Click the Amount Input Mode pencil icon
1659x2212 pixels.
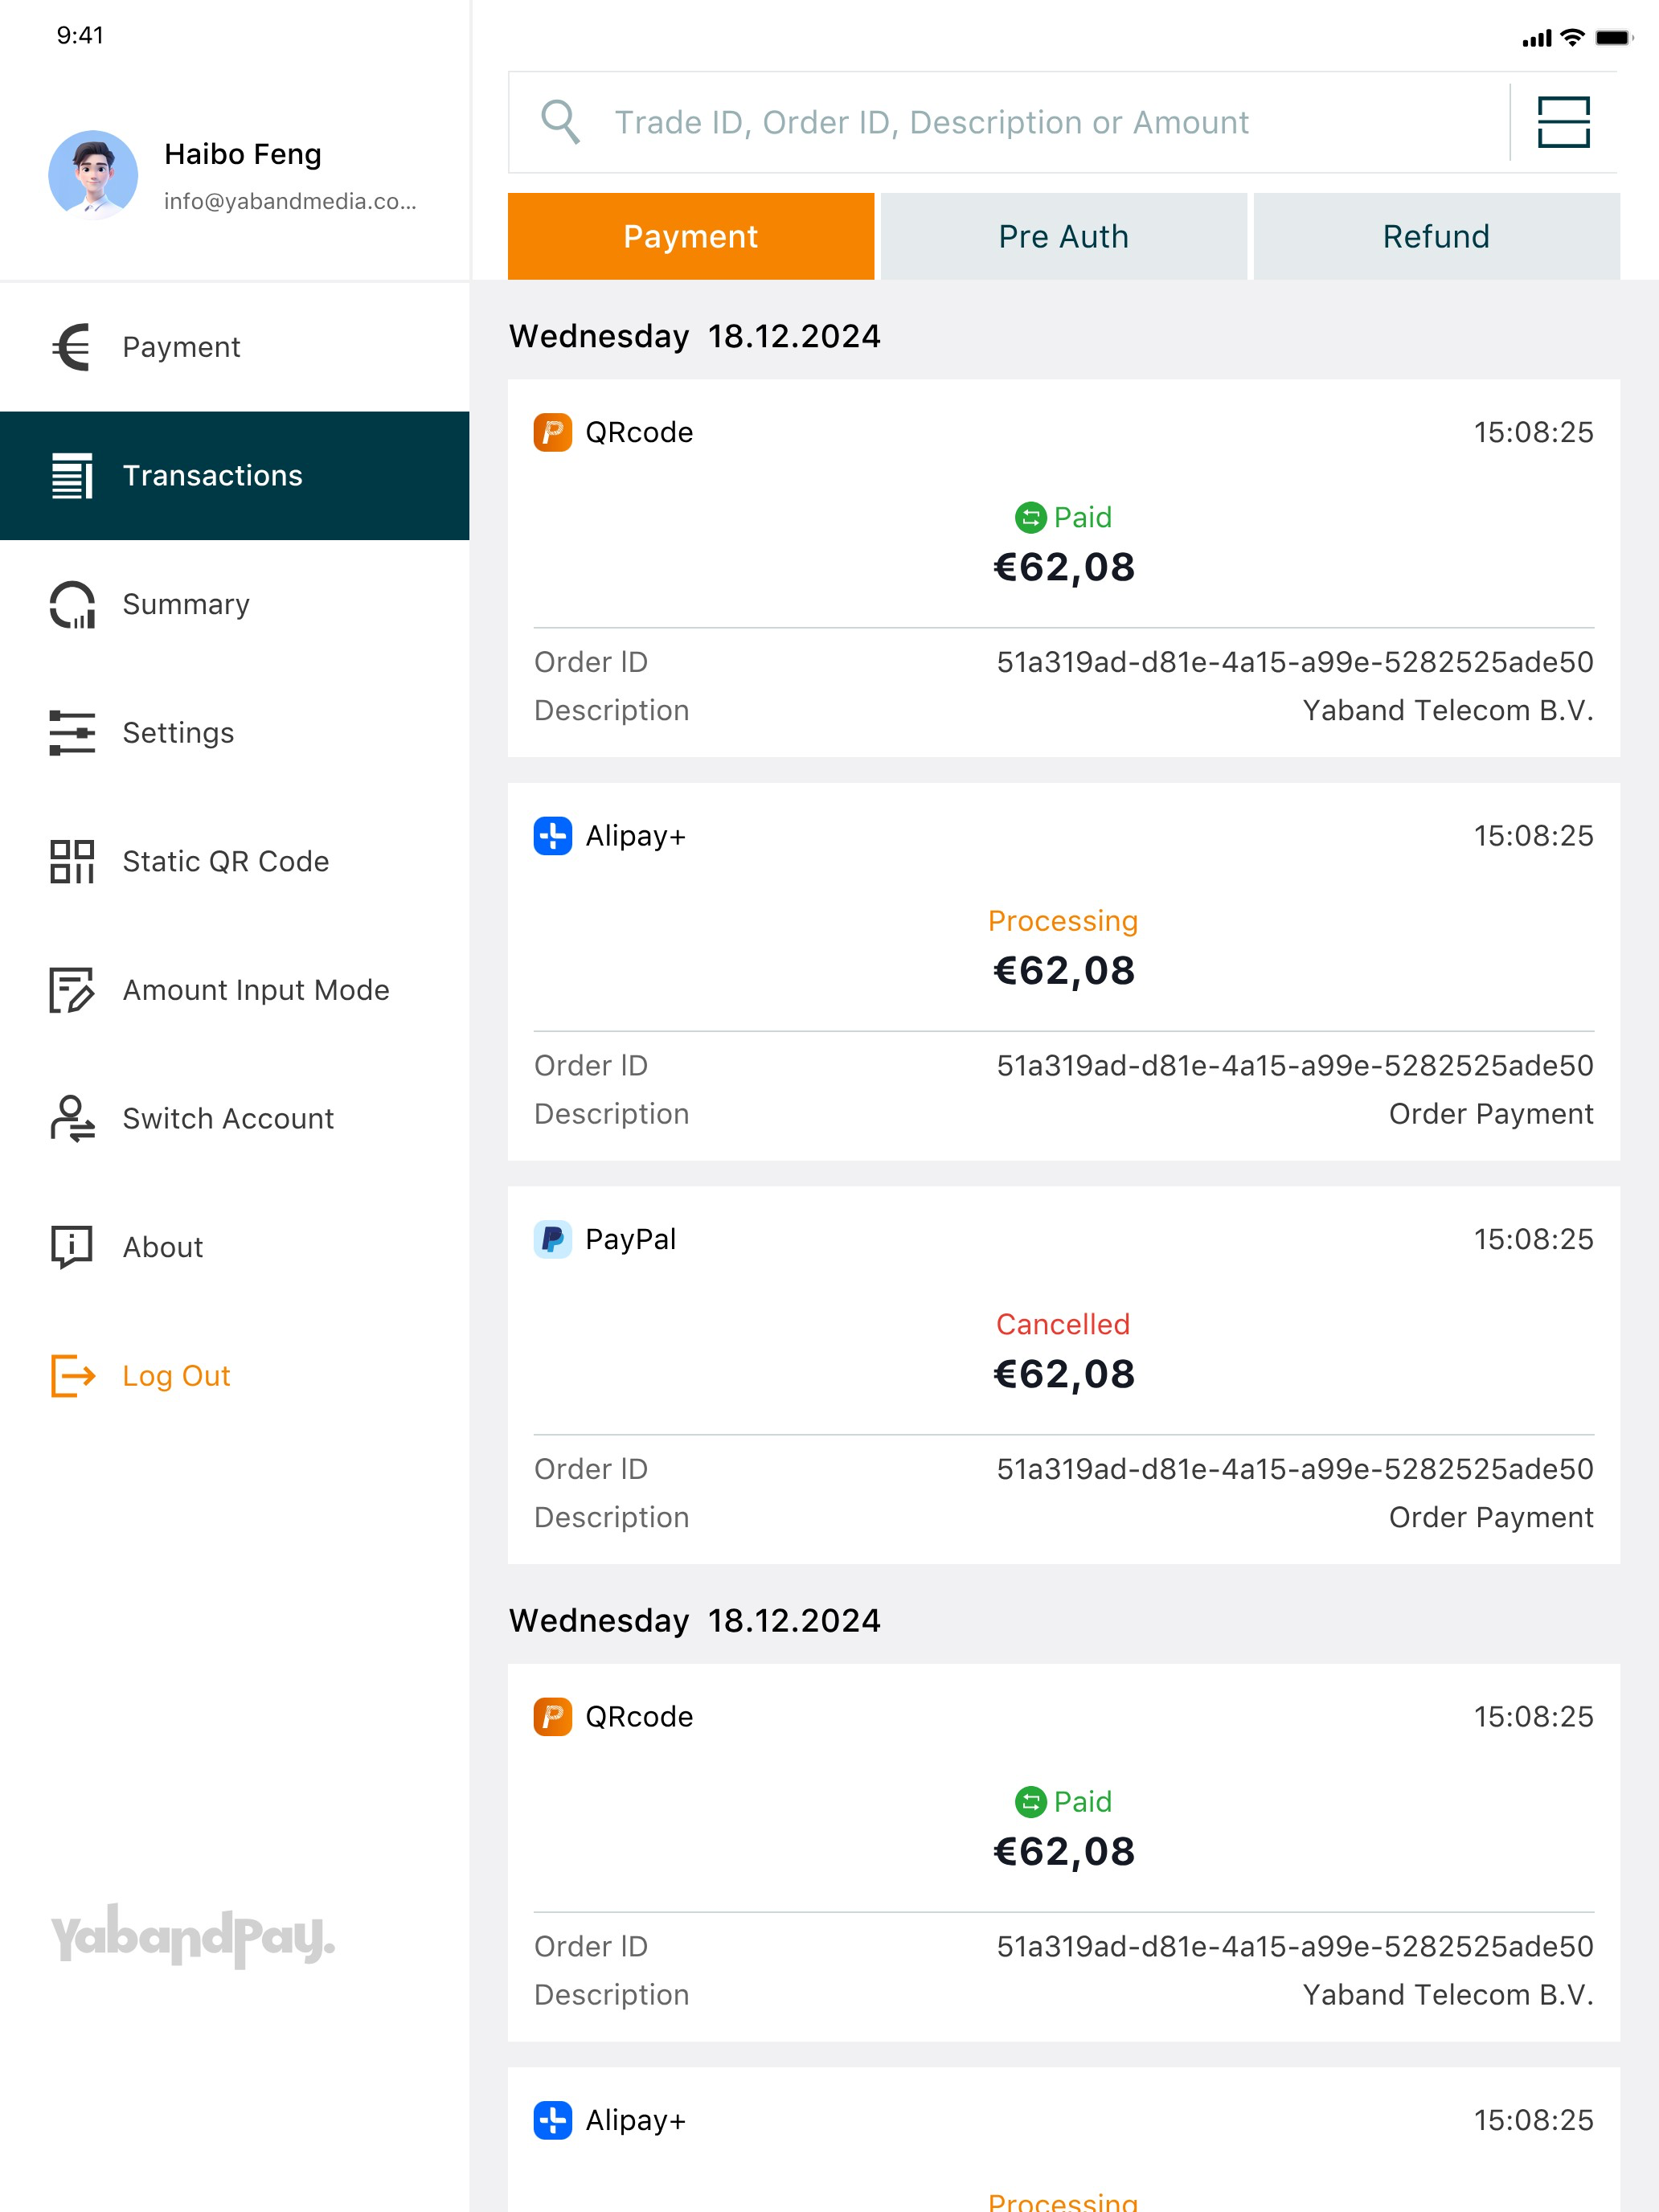[72, 990]
